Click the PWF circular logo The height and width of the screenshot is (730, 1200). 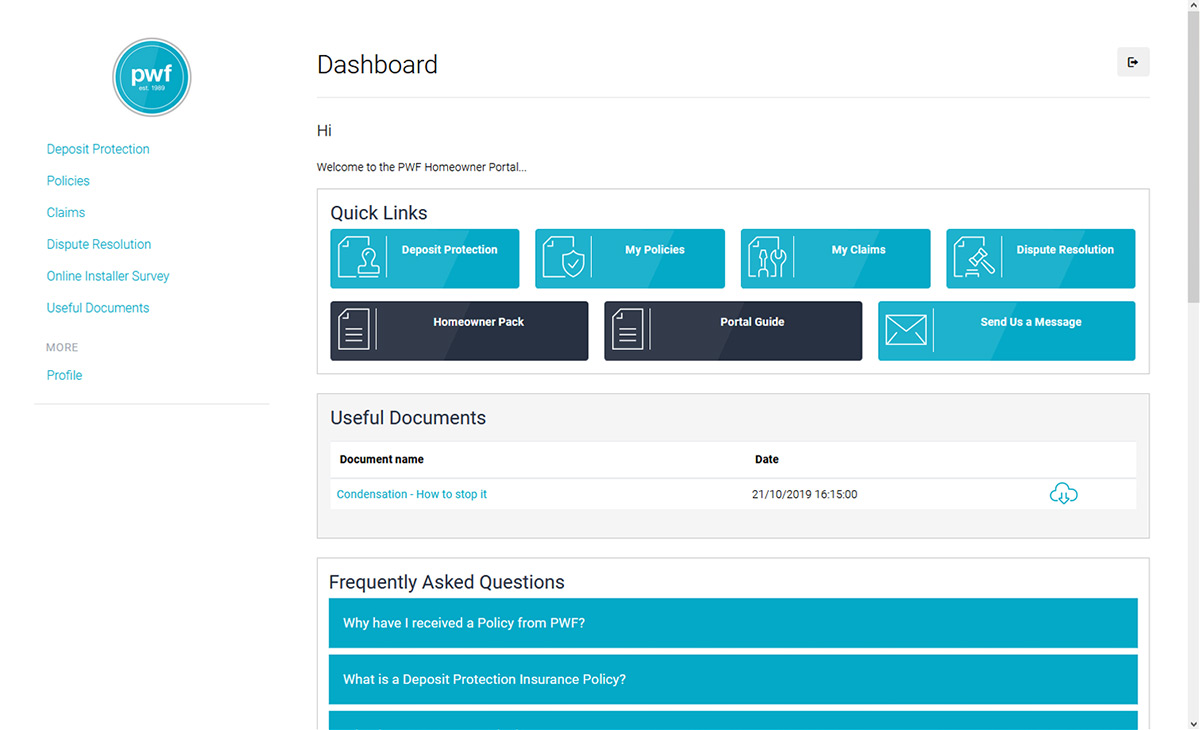[152, 77]
